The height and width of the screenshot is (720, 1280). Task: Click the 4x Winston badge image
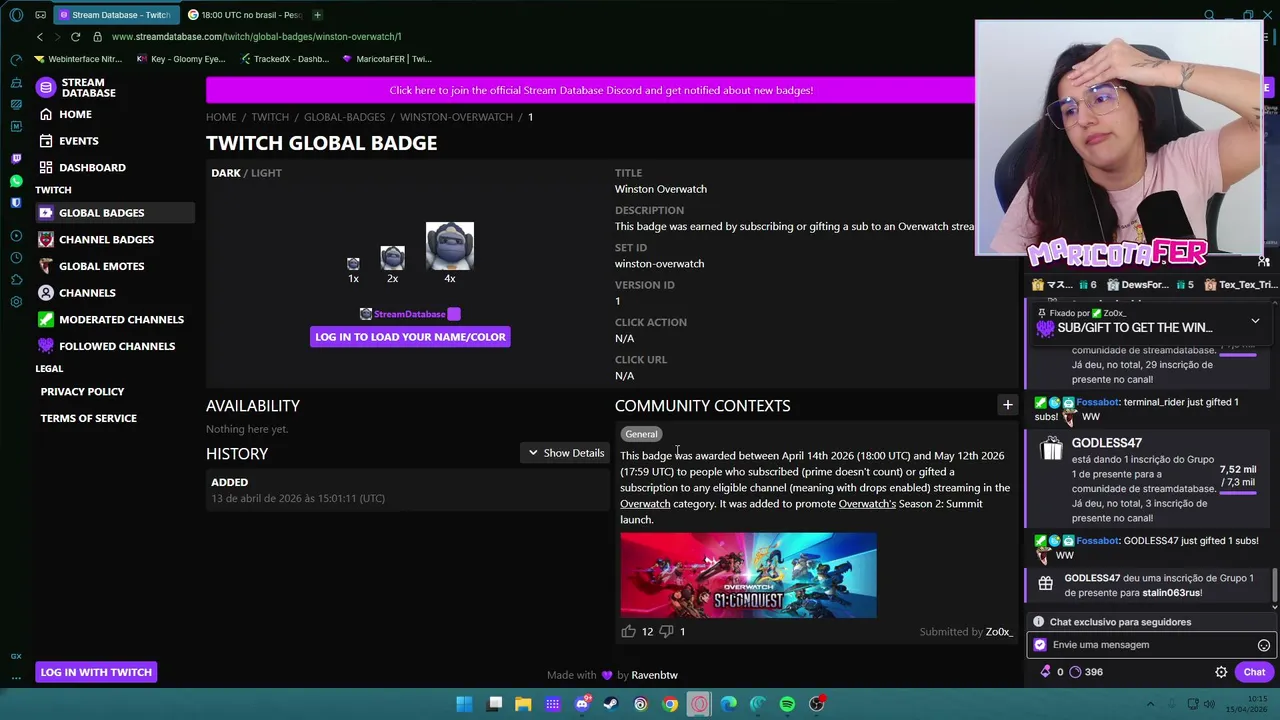click(450, 246)
